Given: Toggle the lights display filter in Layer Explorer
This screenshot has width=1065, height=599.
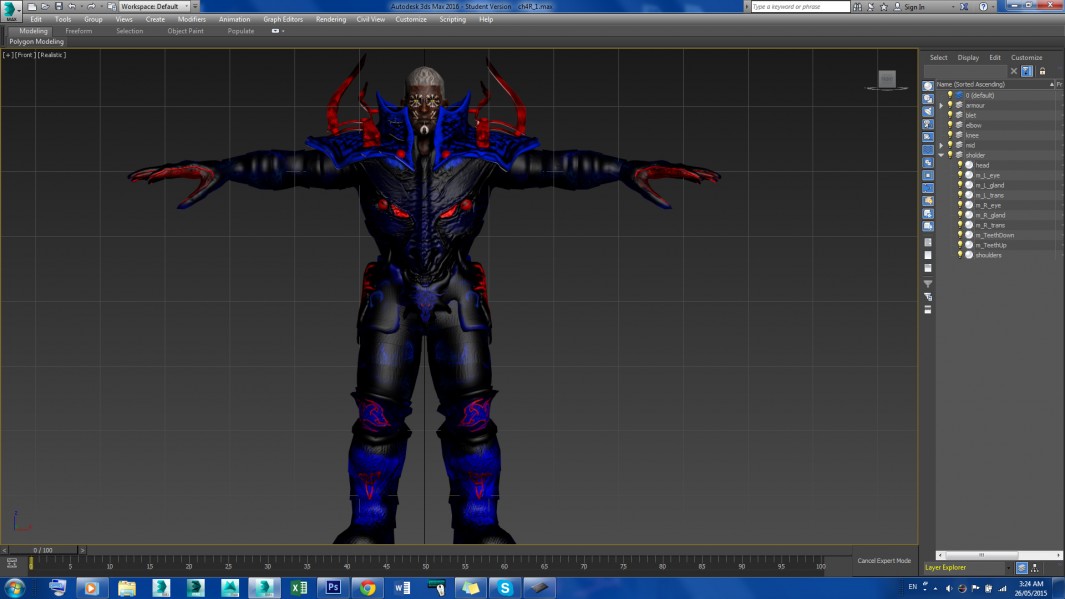Looking at the screenshot, I should (x=928, y=111).
